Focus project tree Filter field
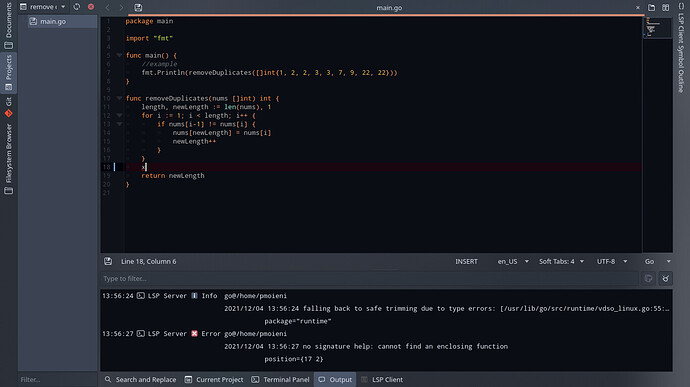690x387 pixels. point(57,379)
